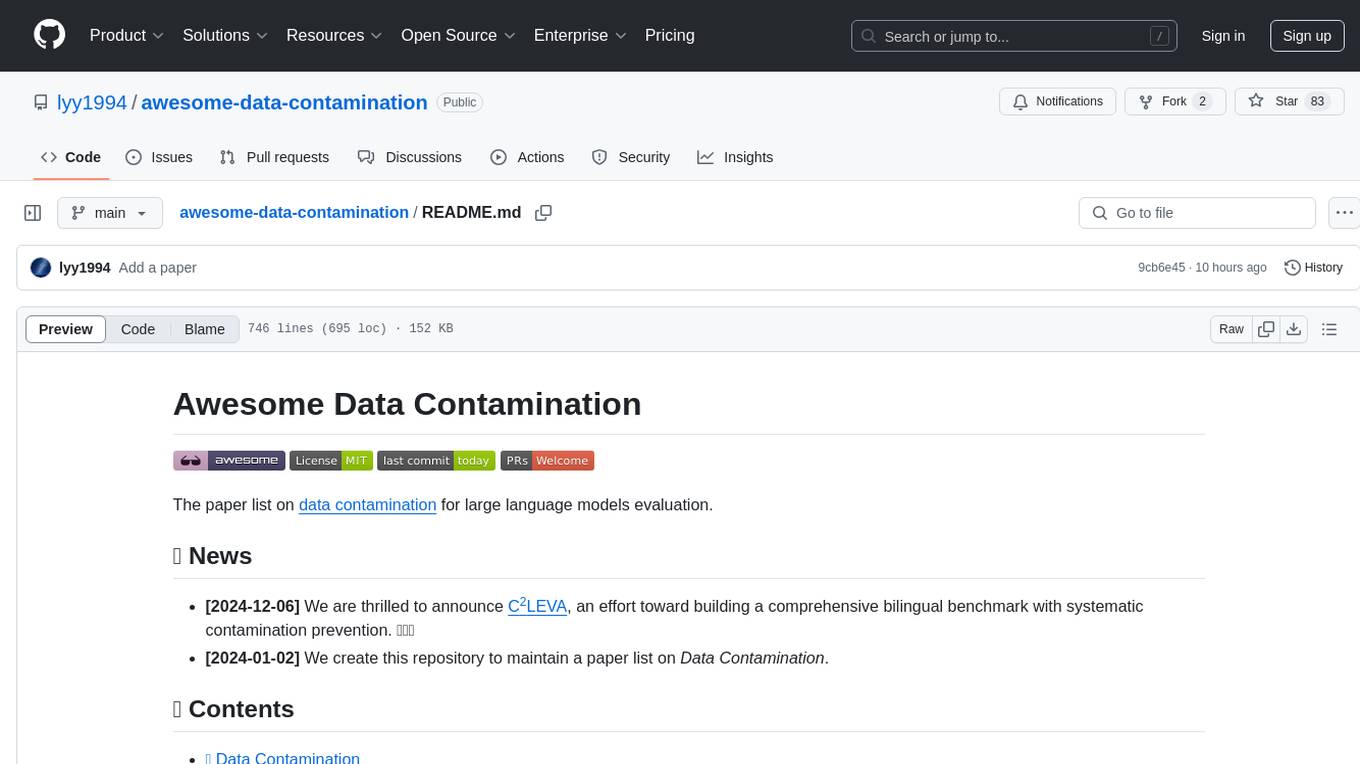The width and height of the screenshot is (1360, 764).
Task: Open the lyy1994 commit author name
Action: [85, 268]
